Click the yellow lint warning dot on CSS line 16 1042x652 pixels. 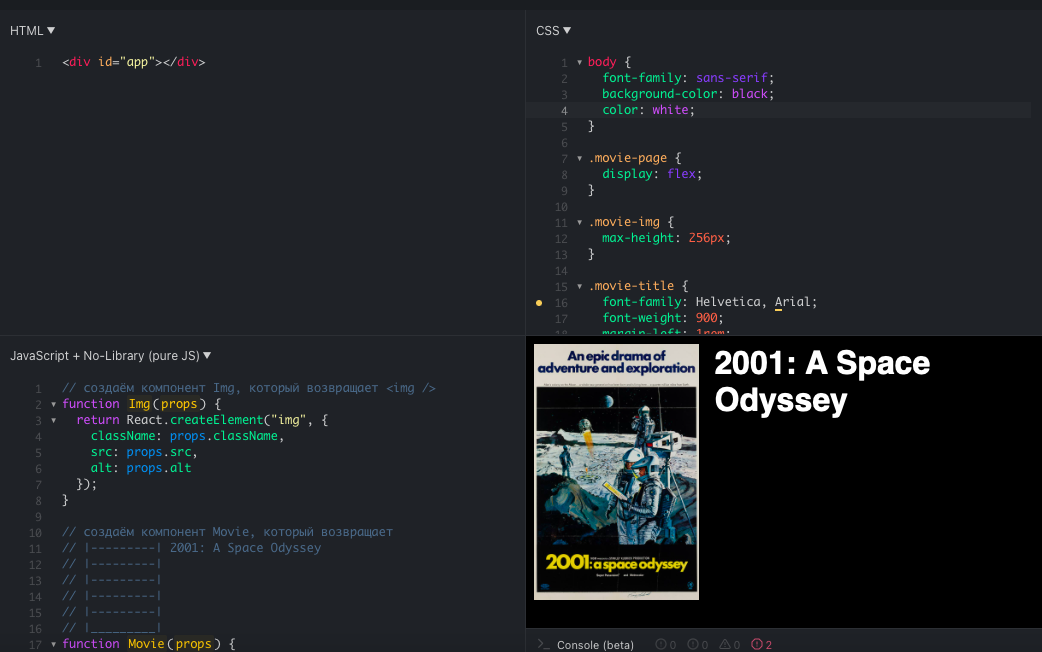point(540,302)
